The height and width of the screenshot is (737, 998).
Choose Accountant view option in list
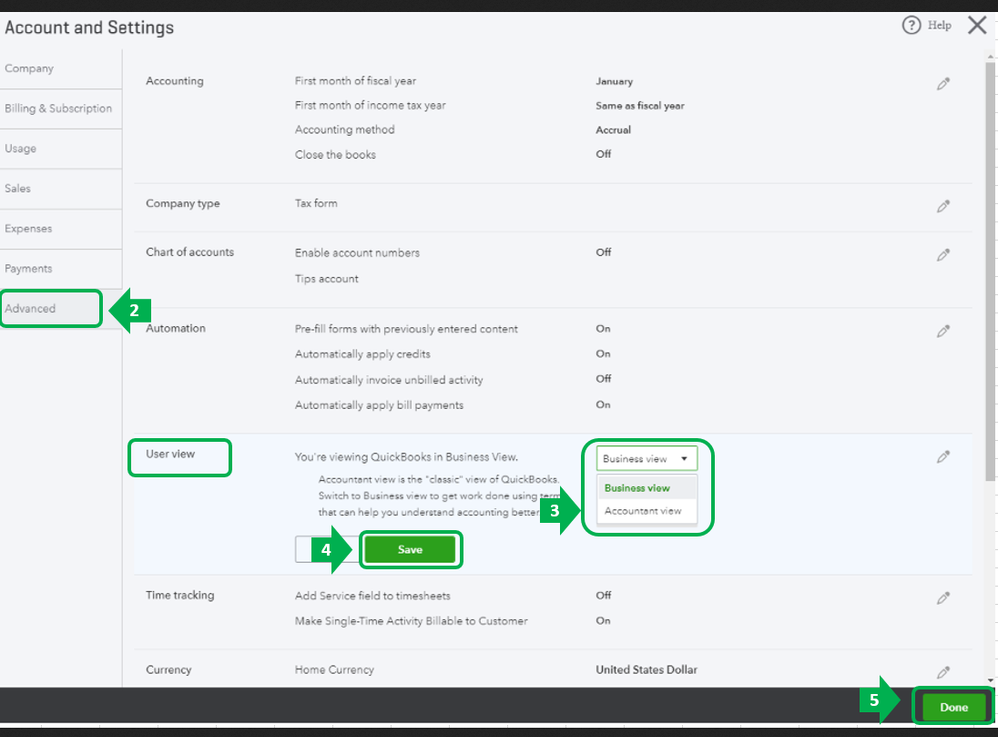click(x=647, y=510)
